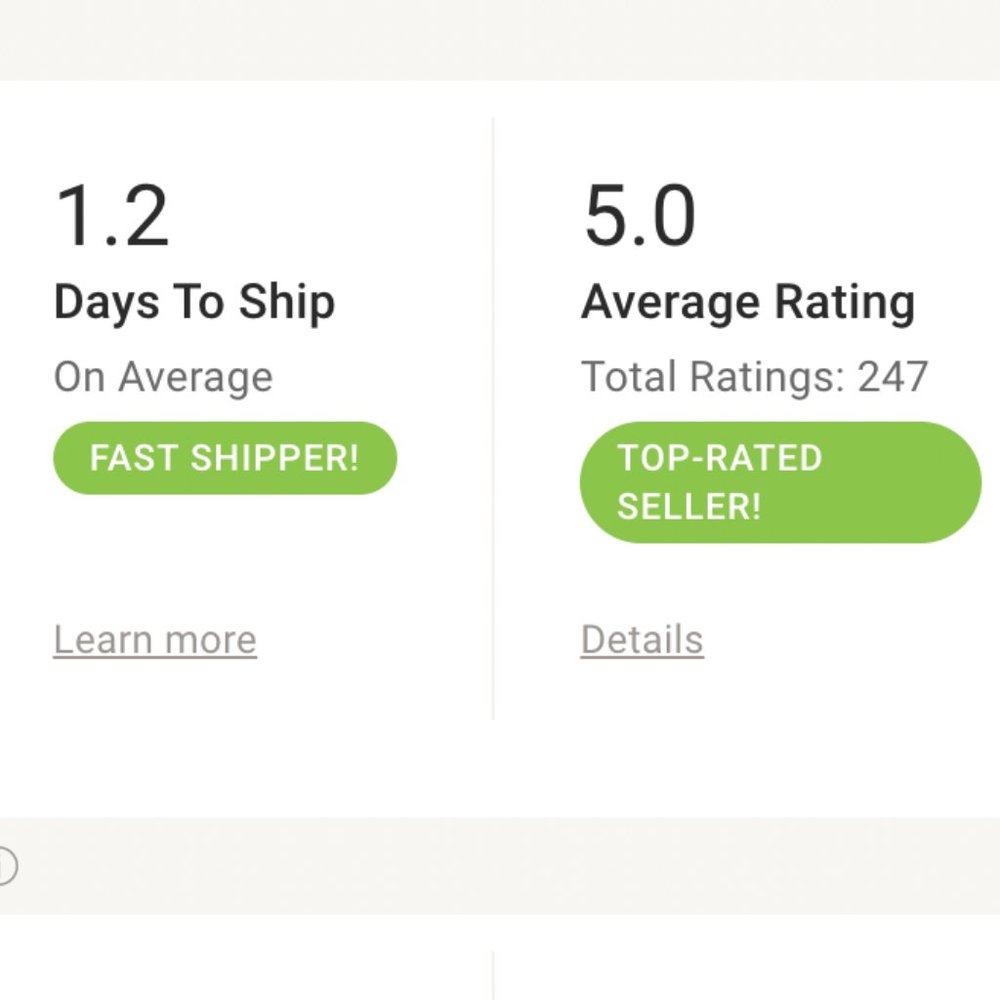Open the Learn more link

click(155, 640)
